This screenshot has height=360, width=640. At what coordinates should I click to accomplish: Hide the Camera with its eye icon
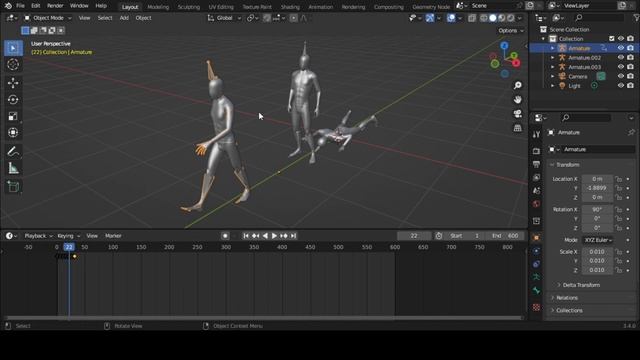coord(621,76)
